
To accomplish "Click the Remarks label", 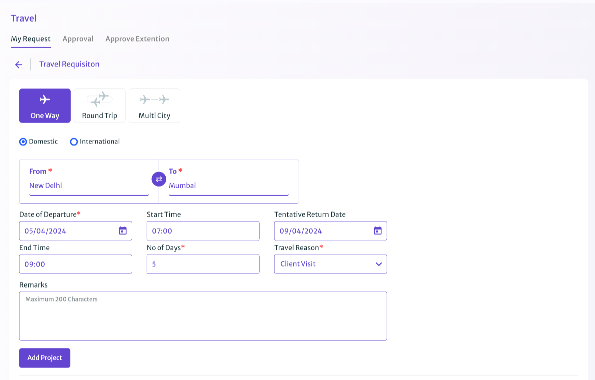I will tap(33, 285).
